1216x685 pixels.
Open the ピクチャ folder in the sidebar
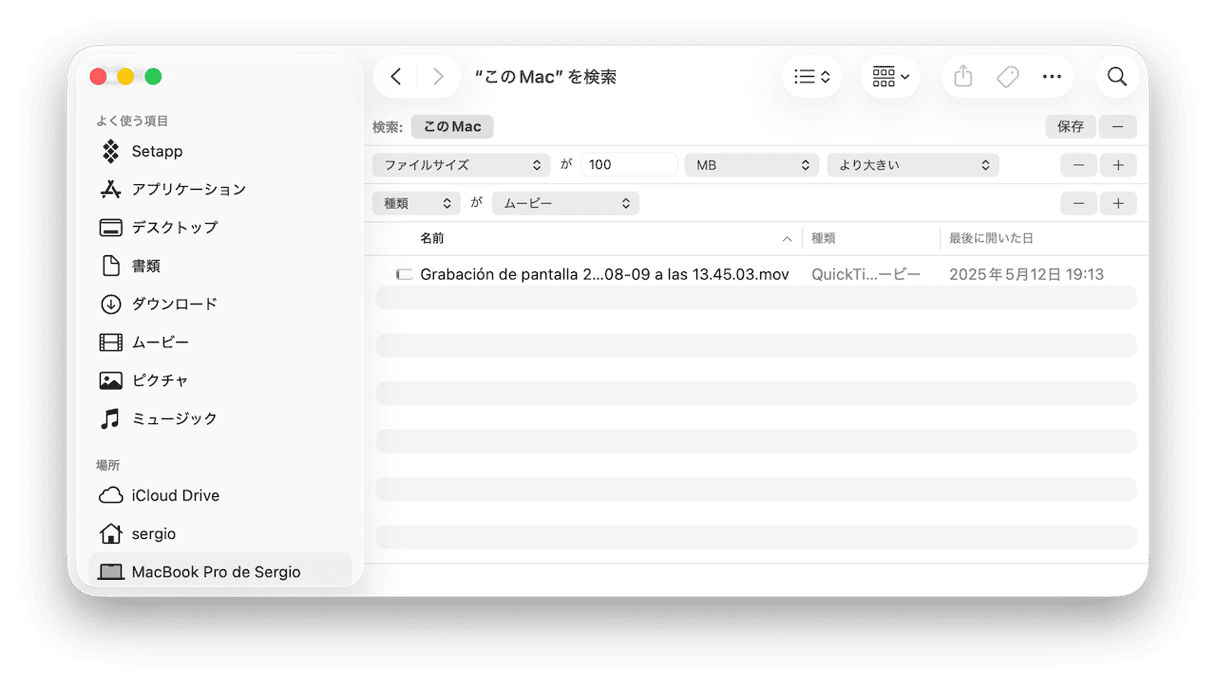coord(156,380)
